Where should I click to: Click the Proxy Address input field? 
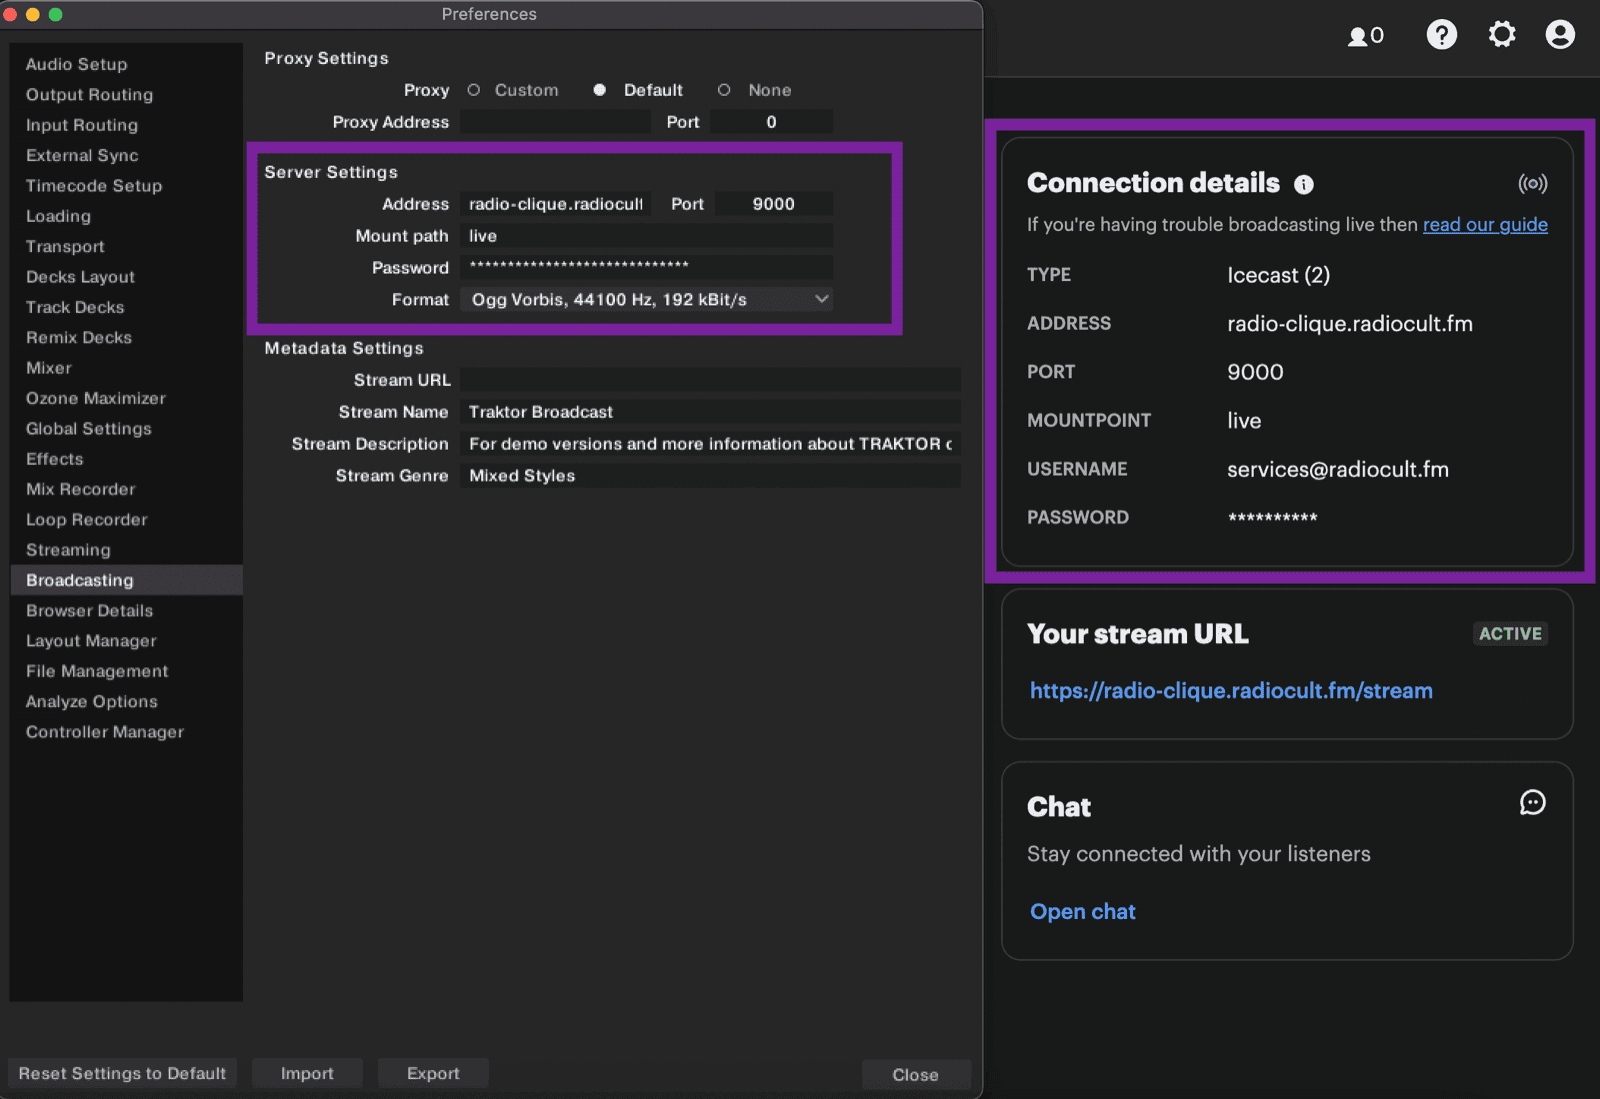(x=555, y=122)
